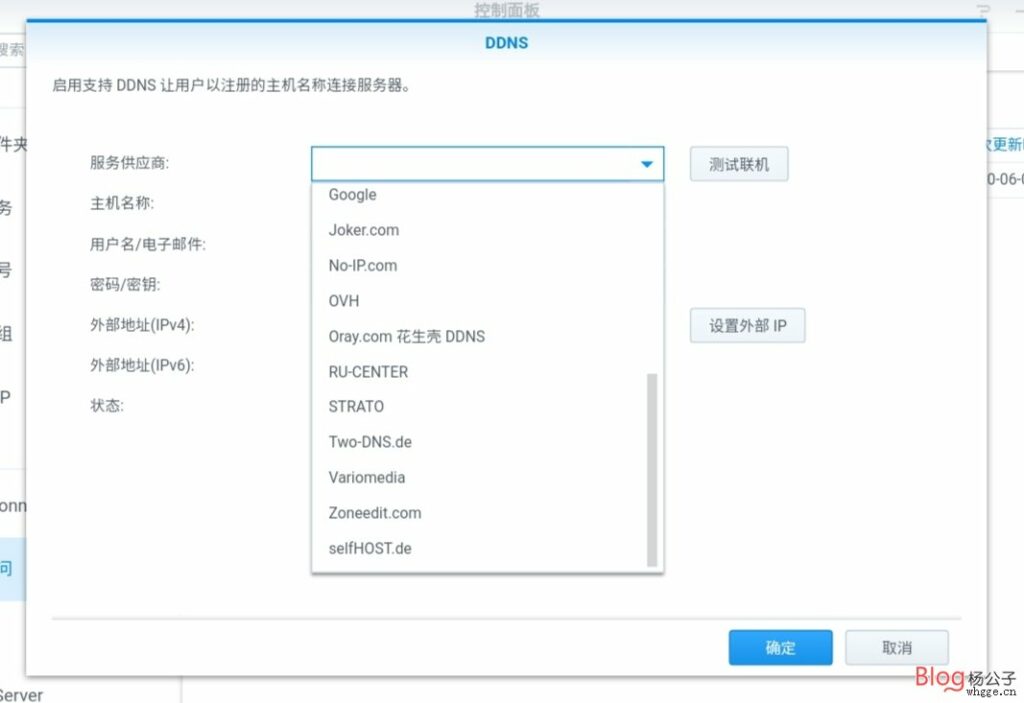Click the 主机名称 label
Screen dimensions: 1024x703
click(x=122, y=203)
